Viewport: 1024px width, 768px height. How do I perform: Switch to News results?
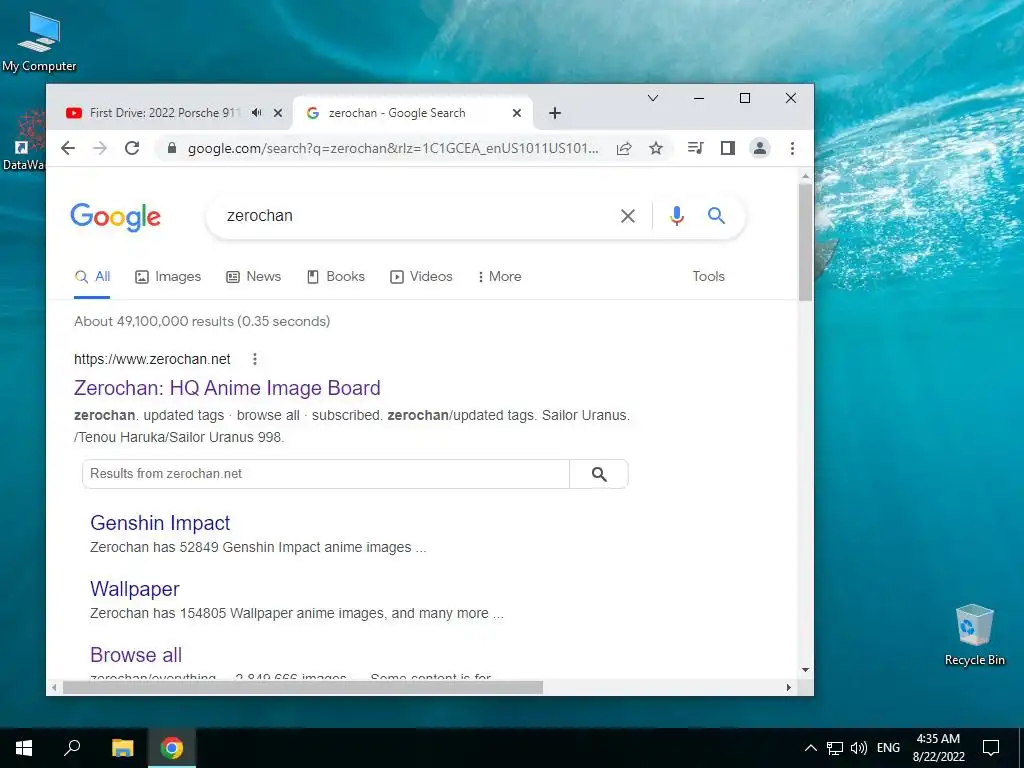(x=253, y=277)
